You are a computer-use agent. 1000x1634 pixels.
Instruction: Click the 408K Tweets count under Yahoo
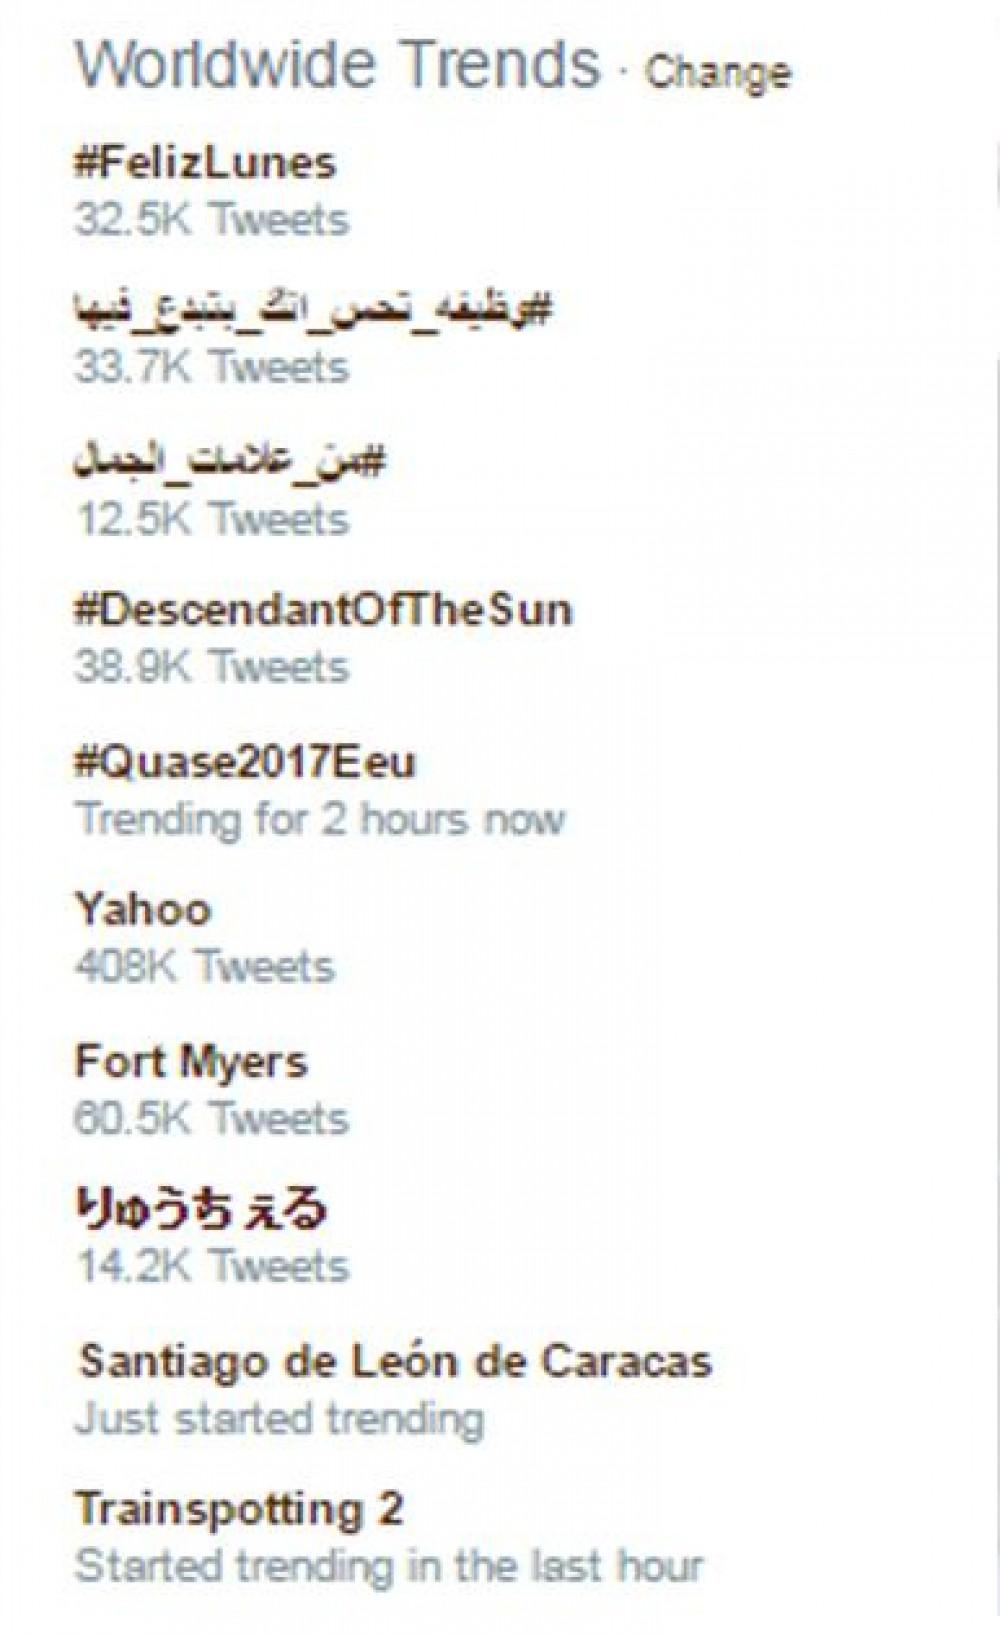click(204, 966)
